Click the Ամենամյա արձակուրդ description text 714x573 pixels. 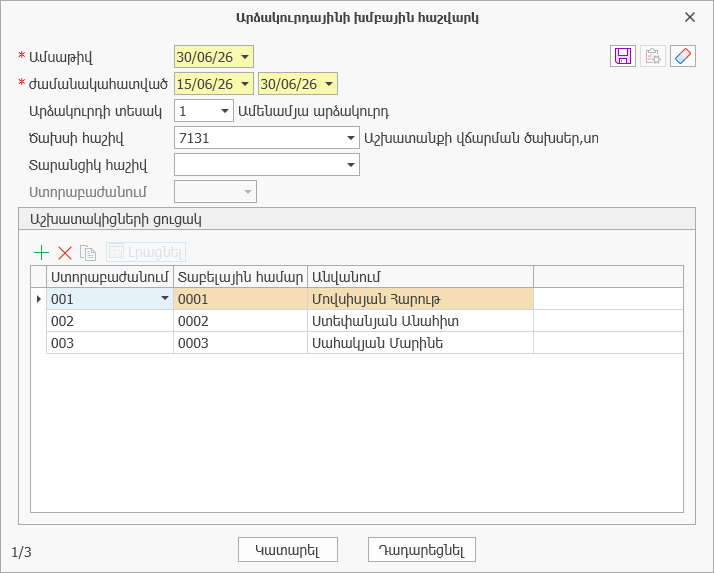(x=314, y=111)
